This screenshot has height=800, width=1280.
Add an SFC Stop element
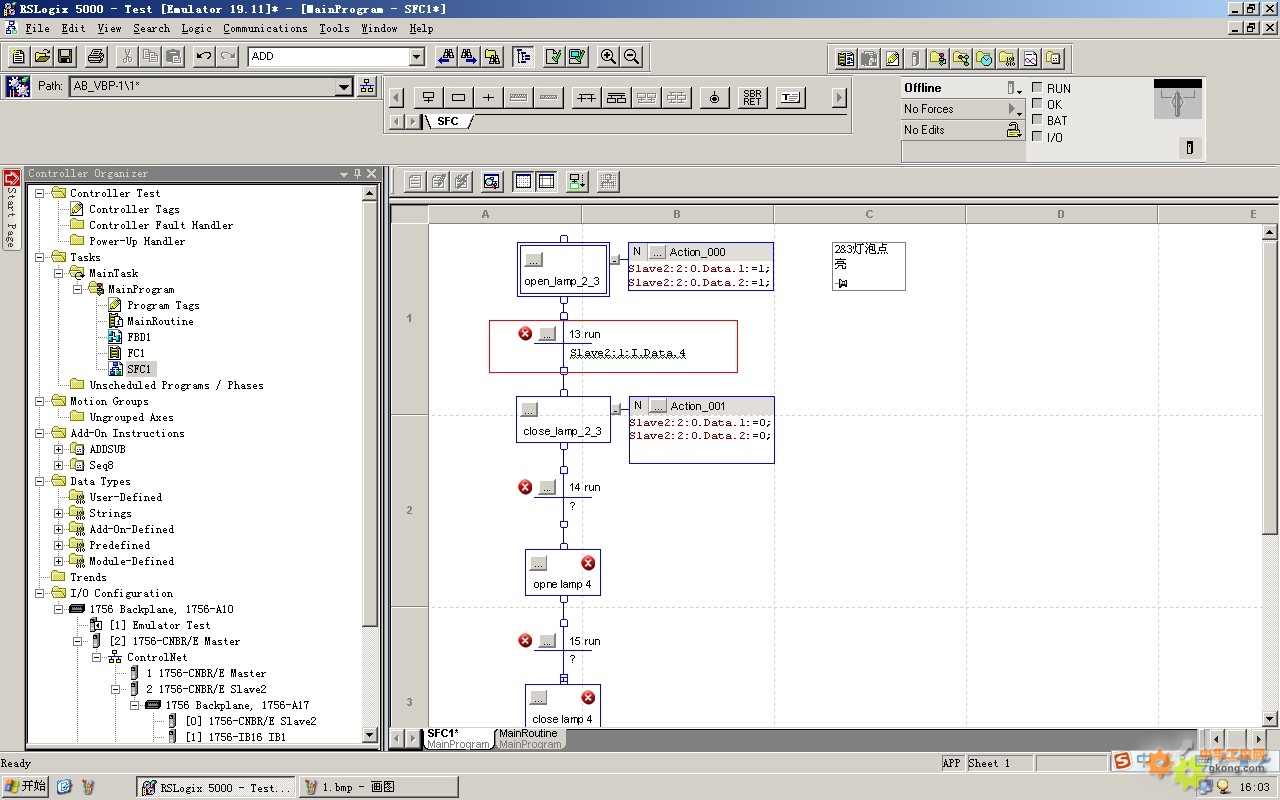point(714,97)
